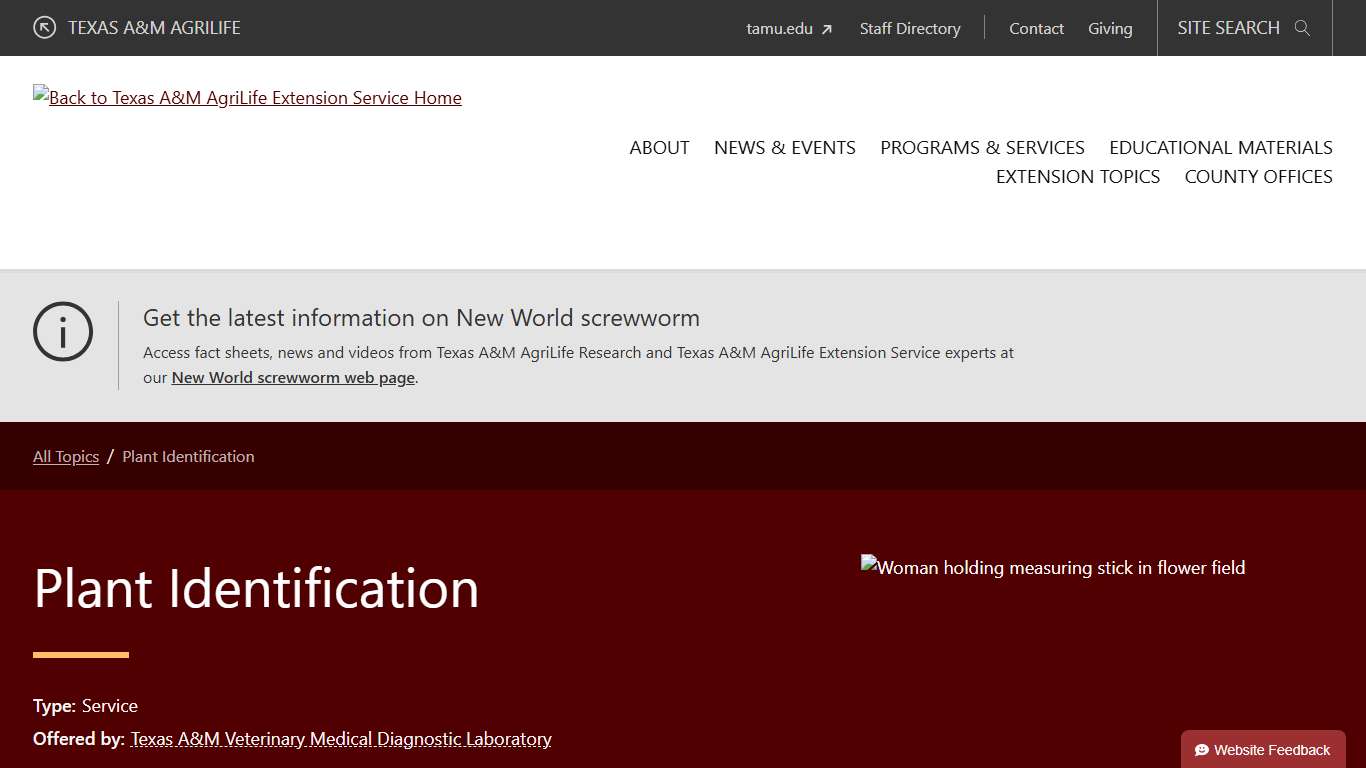The width and height of the screenshot is (1366, 768).
Task: Click the information circle icon
Action: pos(62,331)
